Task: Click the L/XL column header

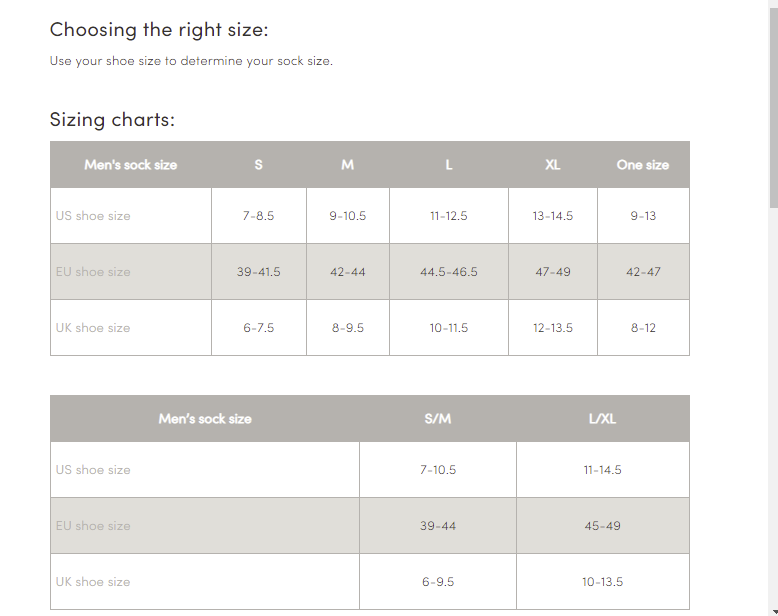Action: (603, 419)
